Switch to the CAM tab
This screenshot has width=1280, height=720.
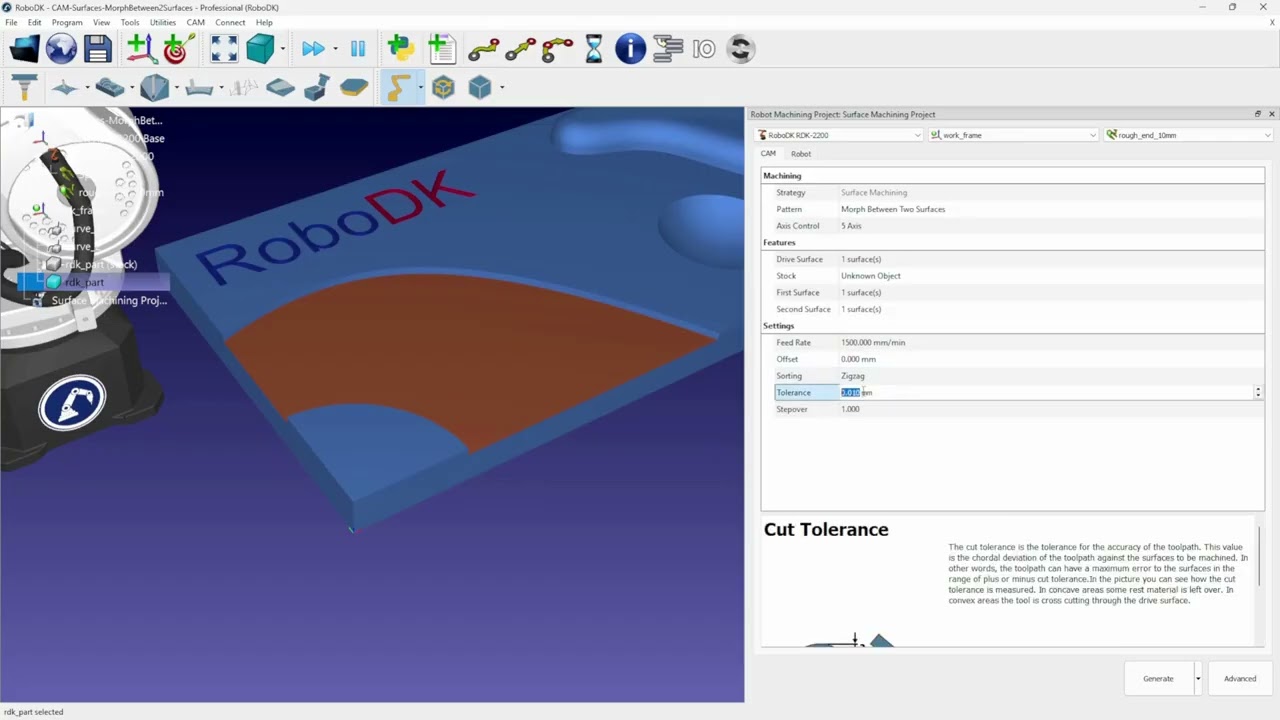[x=768, y=154]
